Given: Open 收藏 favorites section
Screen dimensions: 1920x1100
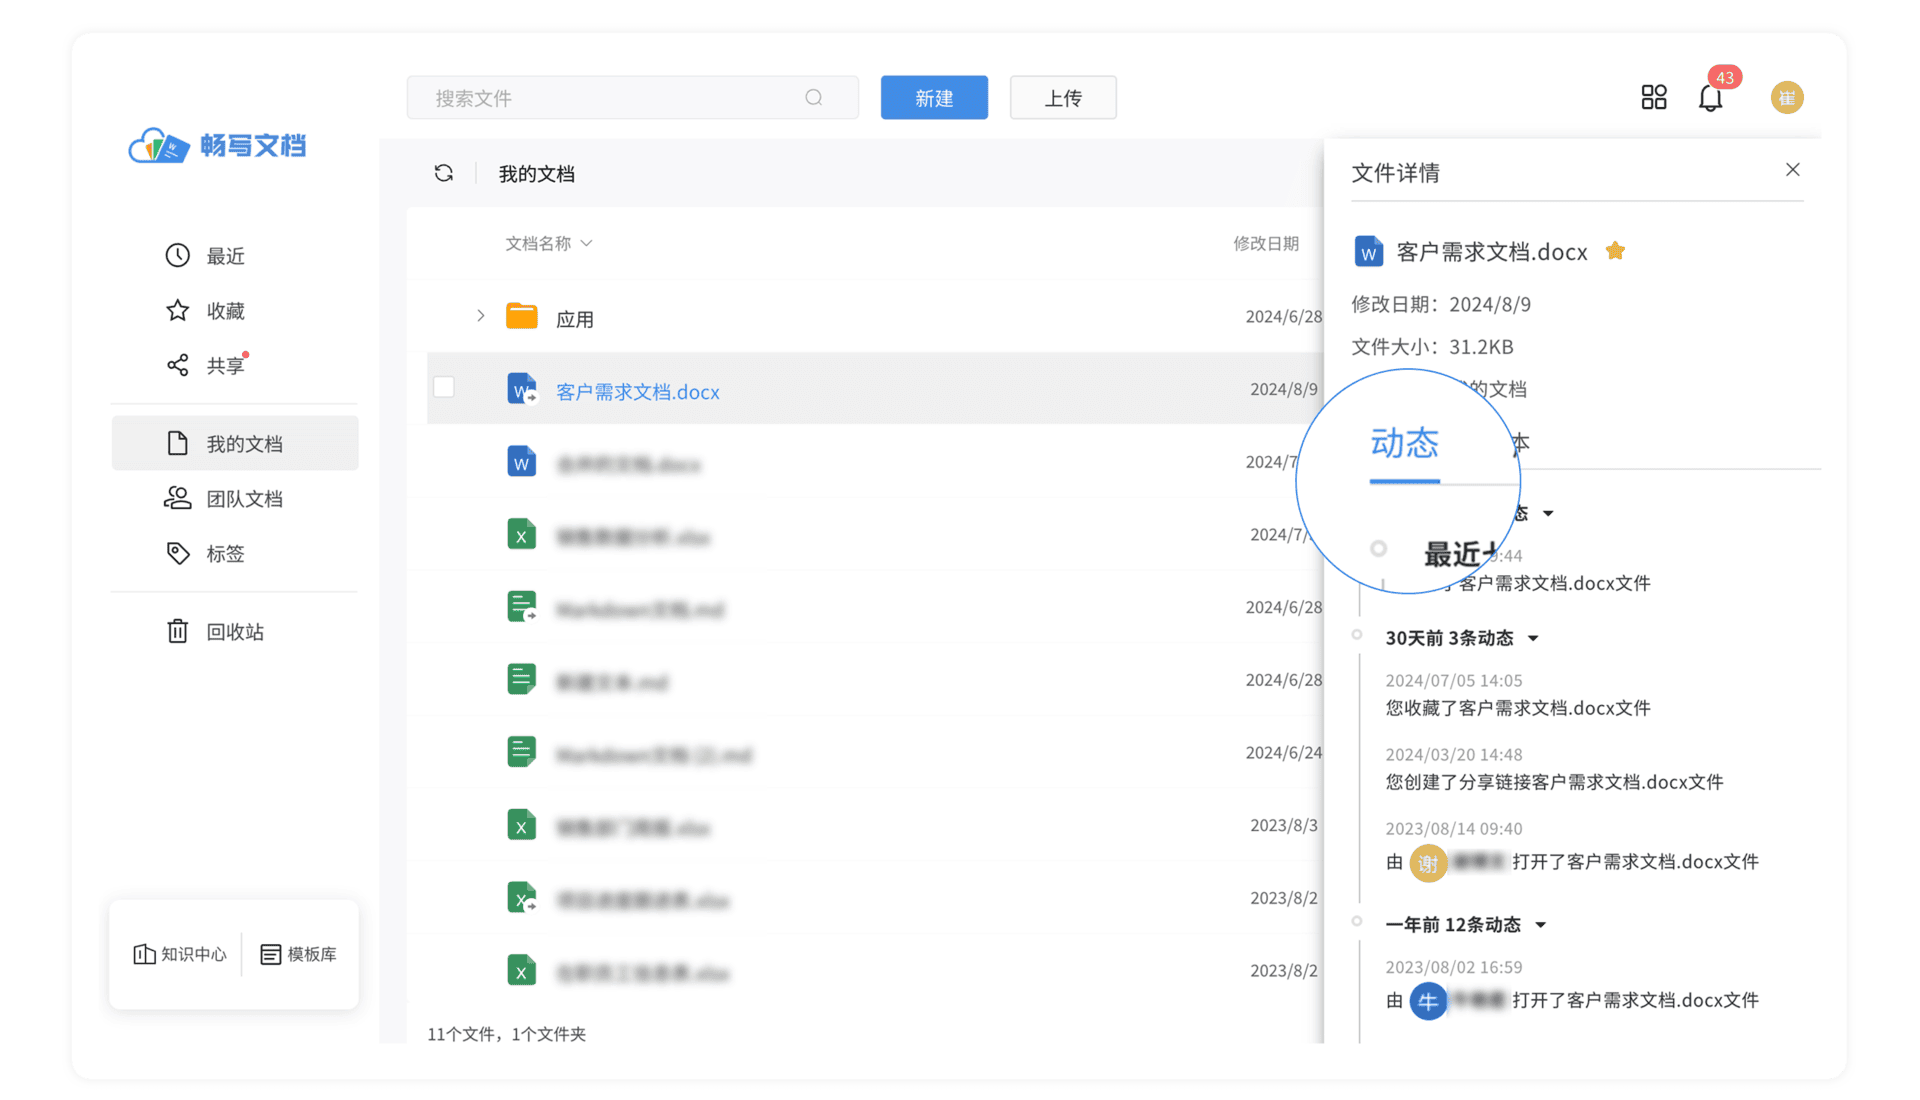Looking at the screenshot, I should click(x=205, y=311).
